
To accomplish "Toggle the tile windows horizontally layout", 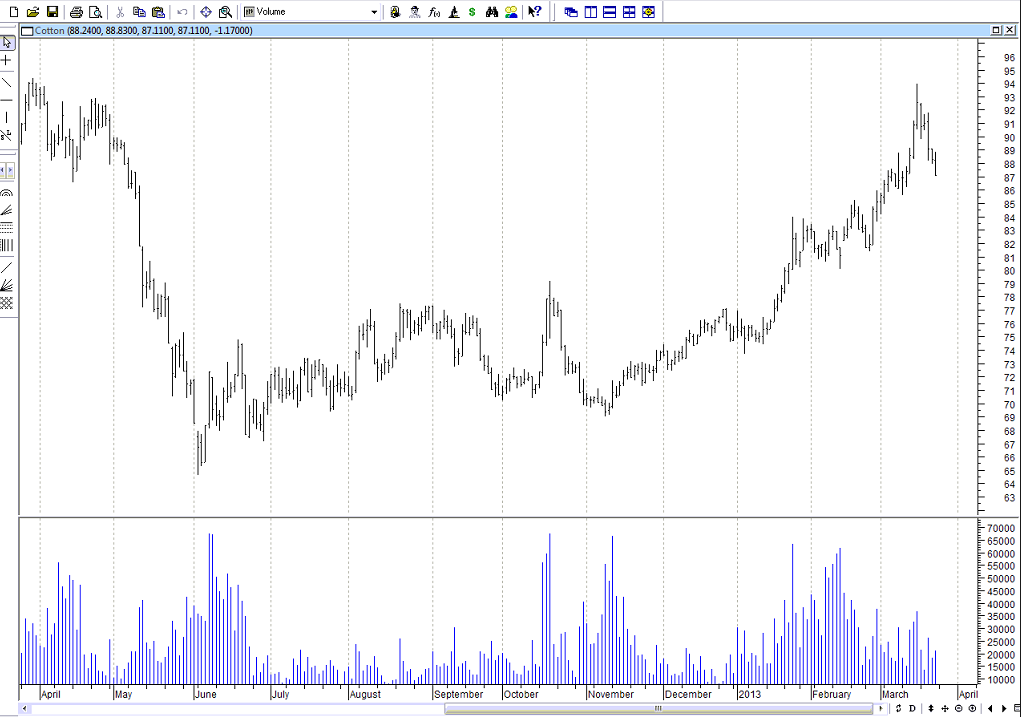I will coord(609,12).
